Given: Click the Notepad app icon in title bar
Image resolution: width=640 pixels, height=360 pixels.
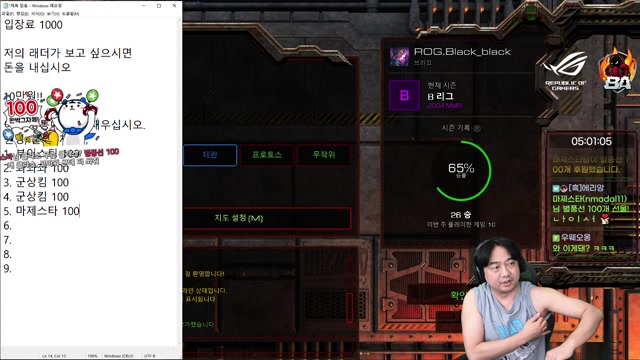Looking at the screenshot, I should coord(5,6).
